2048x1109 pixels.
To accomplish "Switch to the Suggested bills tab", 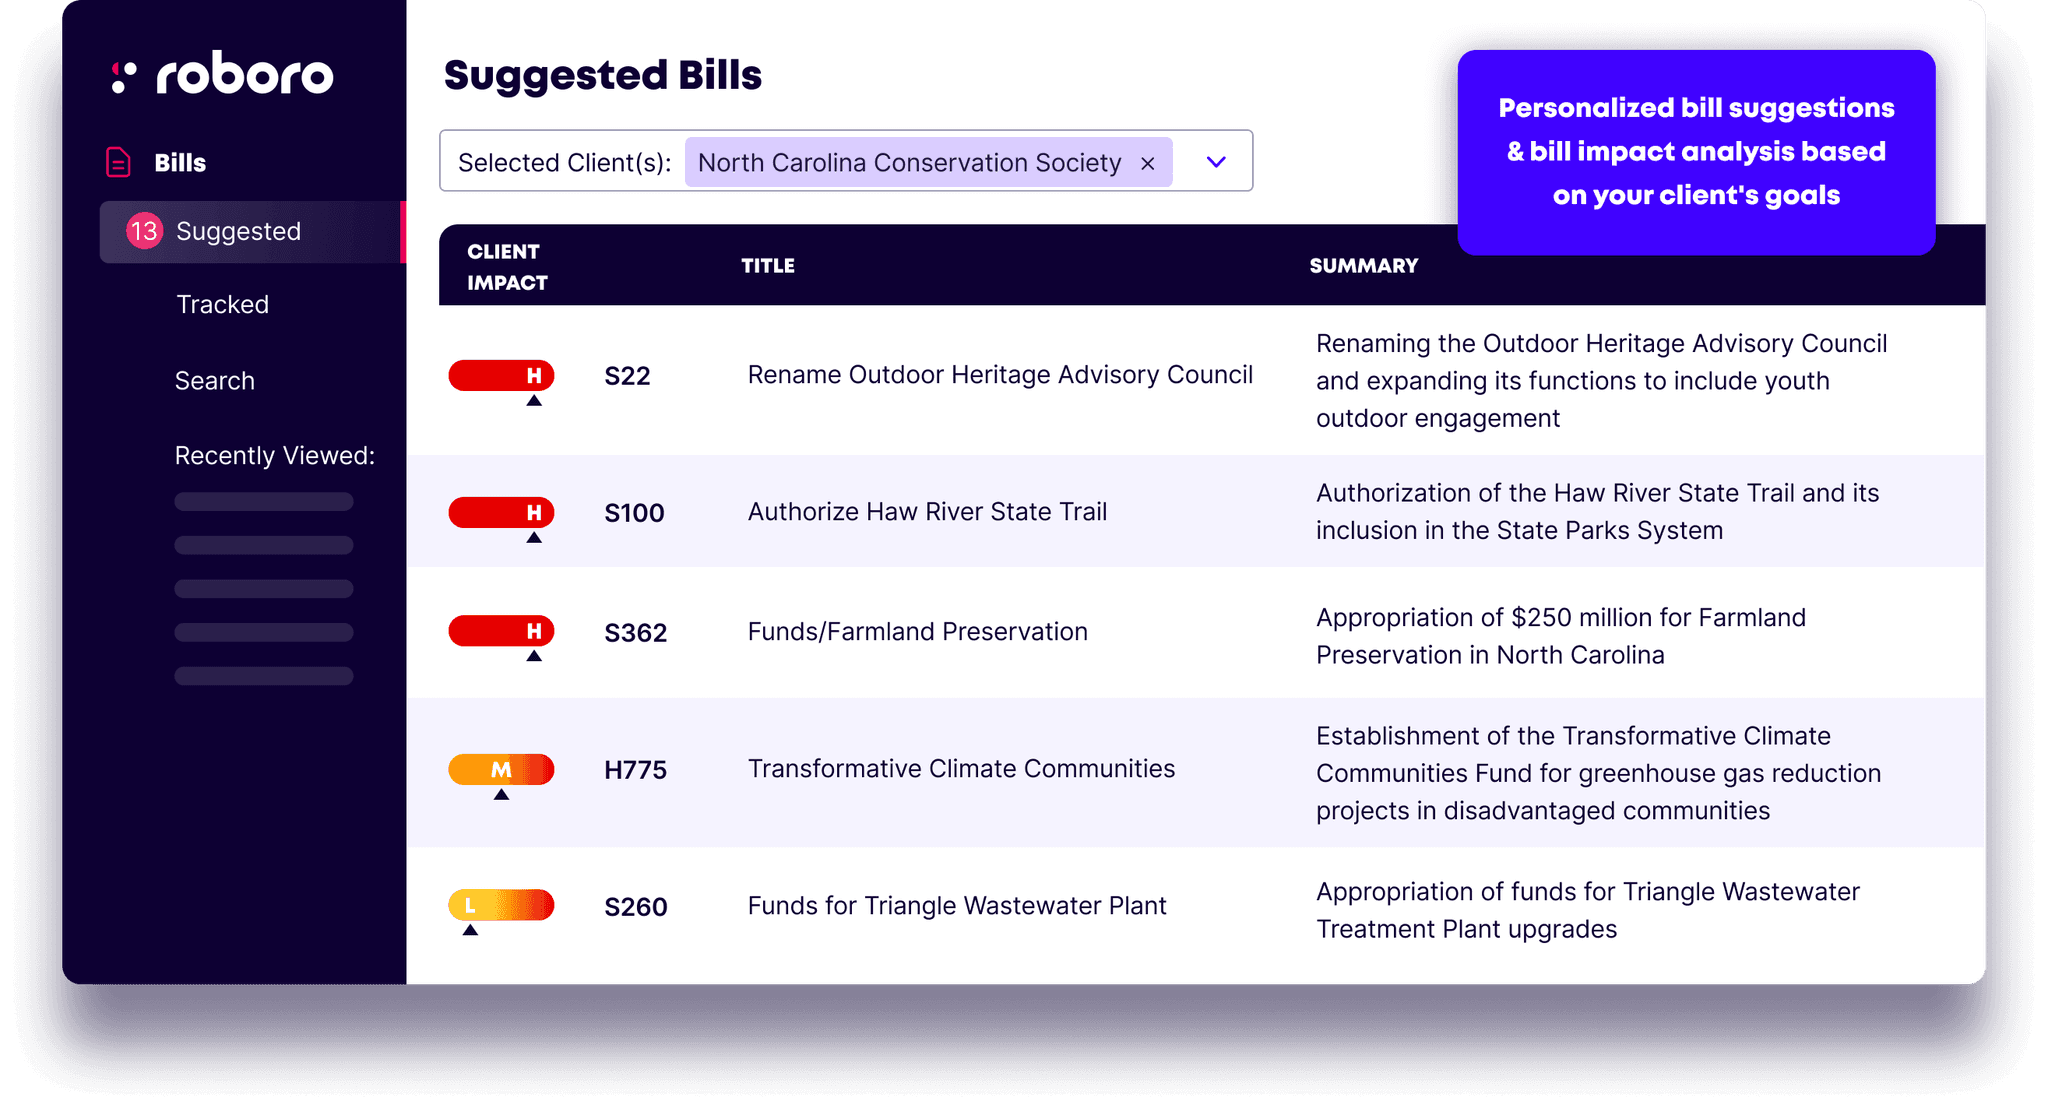I will pos(238,231).
